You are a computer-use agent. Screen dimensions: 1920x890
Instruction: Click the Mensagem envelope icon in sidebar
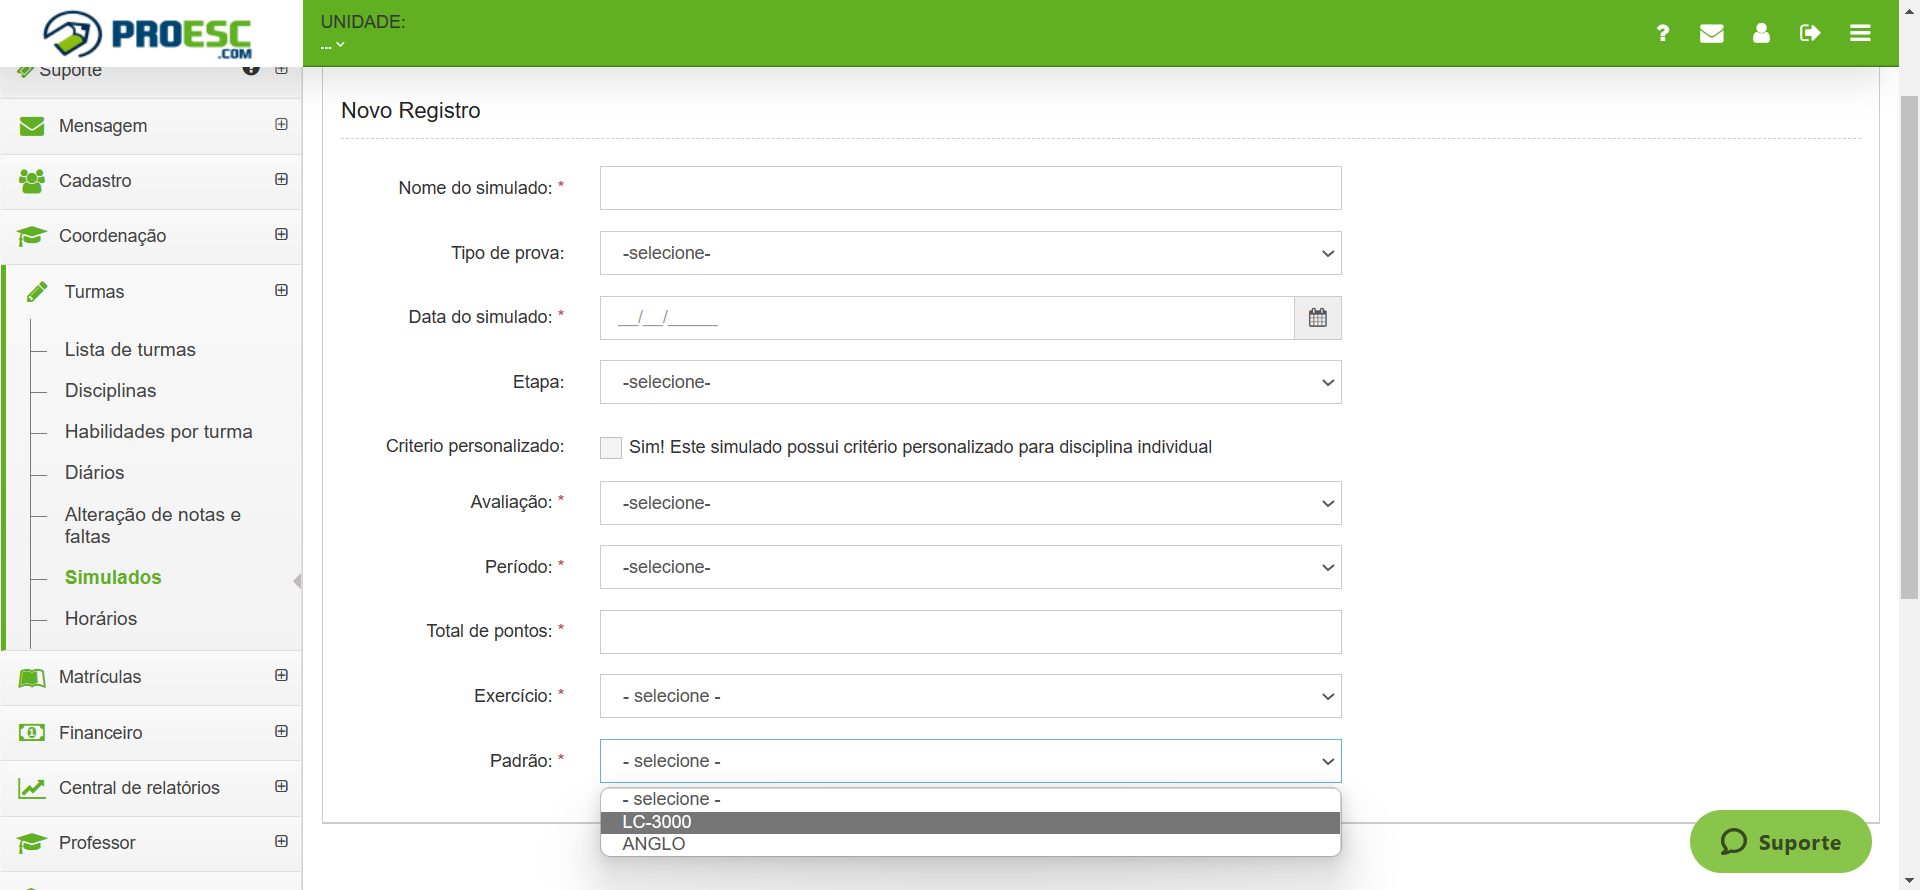(x=32, y=126)
